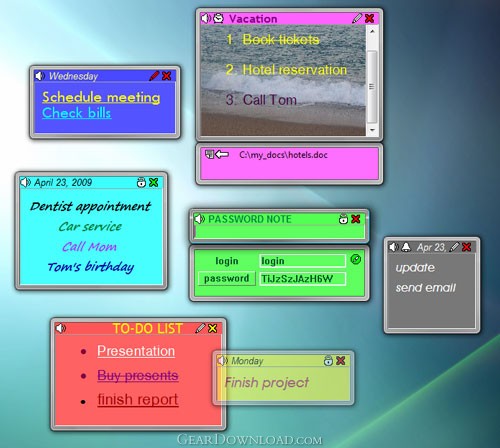The width and height of the screenshot is (500, 448).
Task: Click into the login input field
Action: (x=302, y=261)
